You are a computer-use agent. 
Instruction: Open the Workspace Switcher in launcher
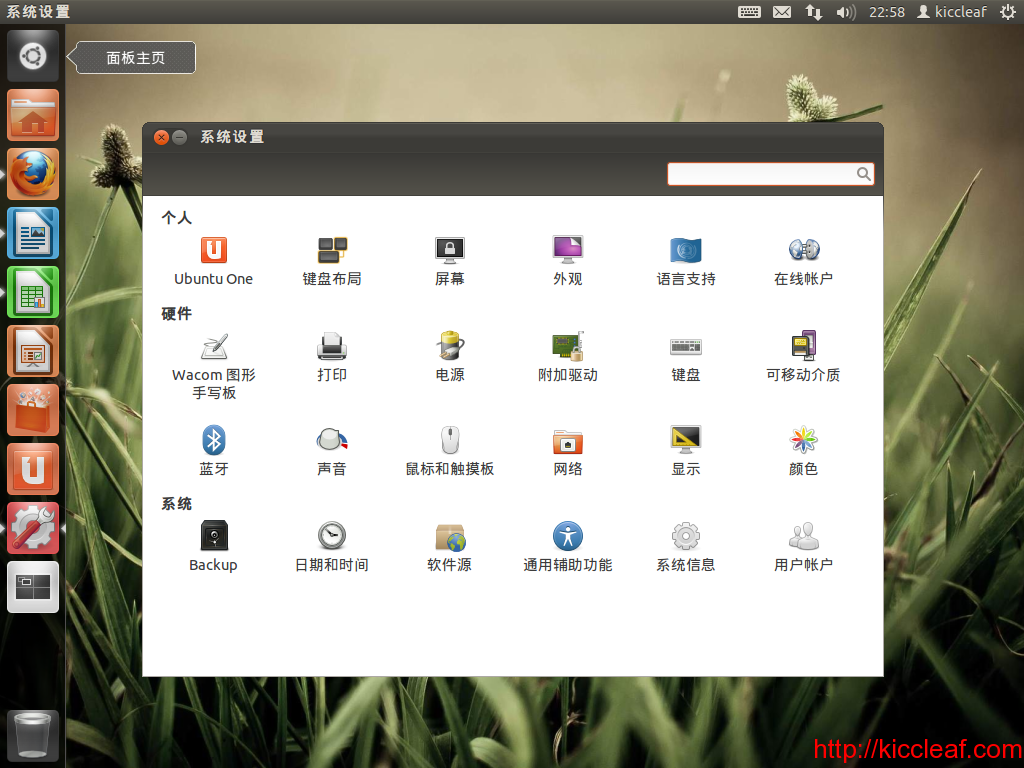[x=33, y=587]
